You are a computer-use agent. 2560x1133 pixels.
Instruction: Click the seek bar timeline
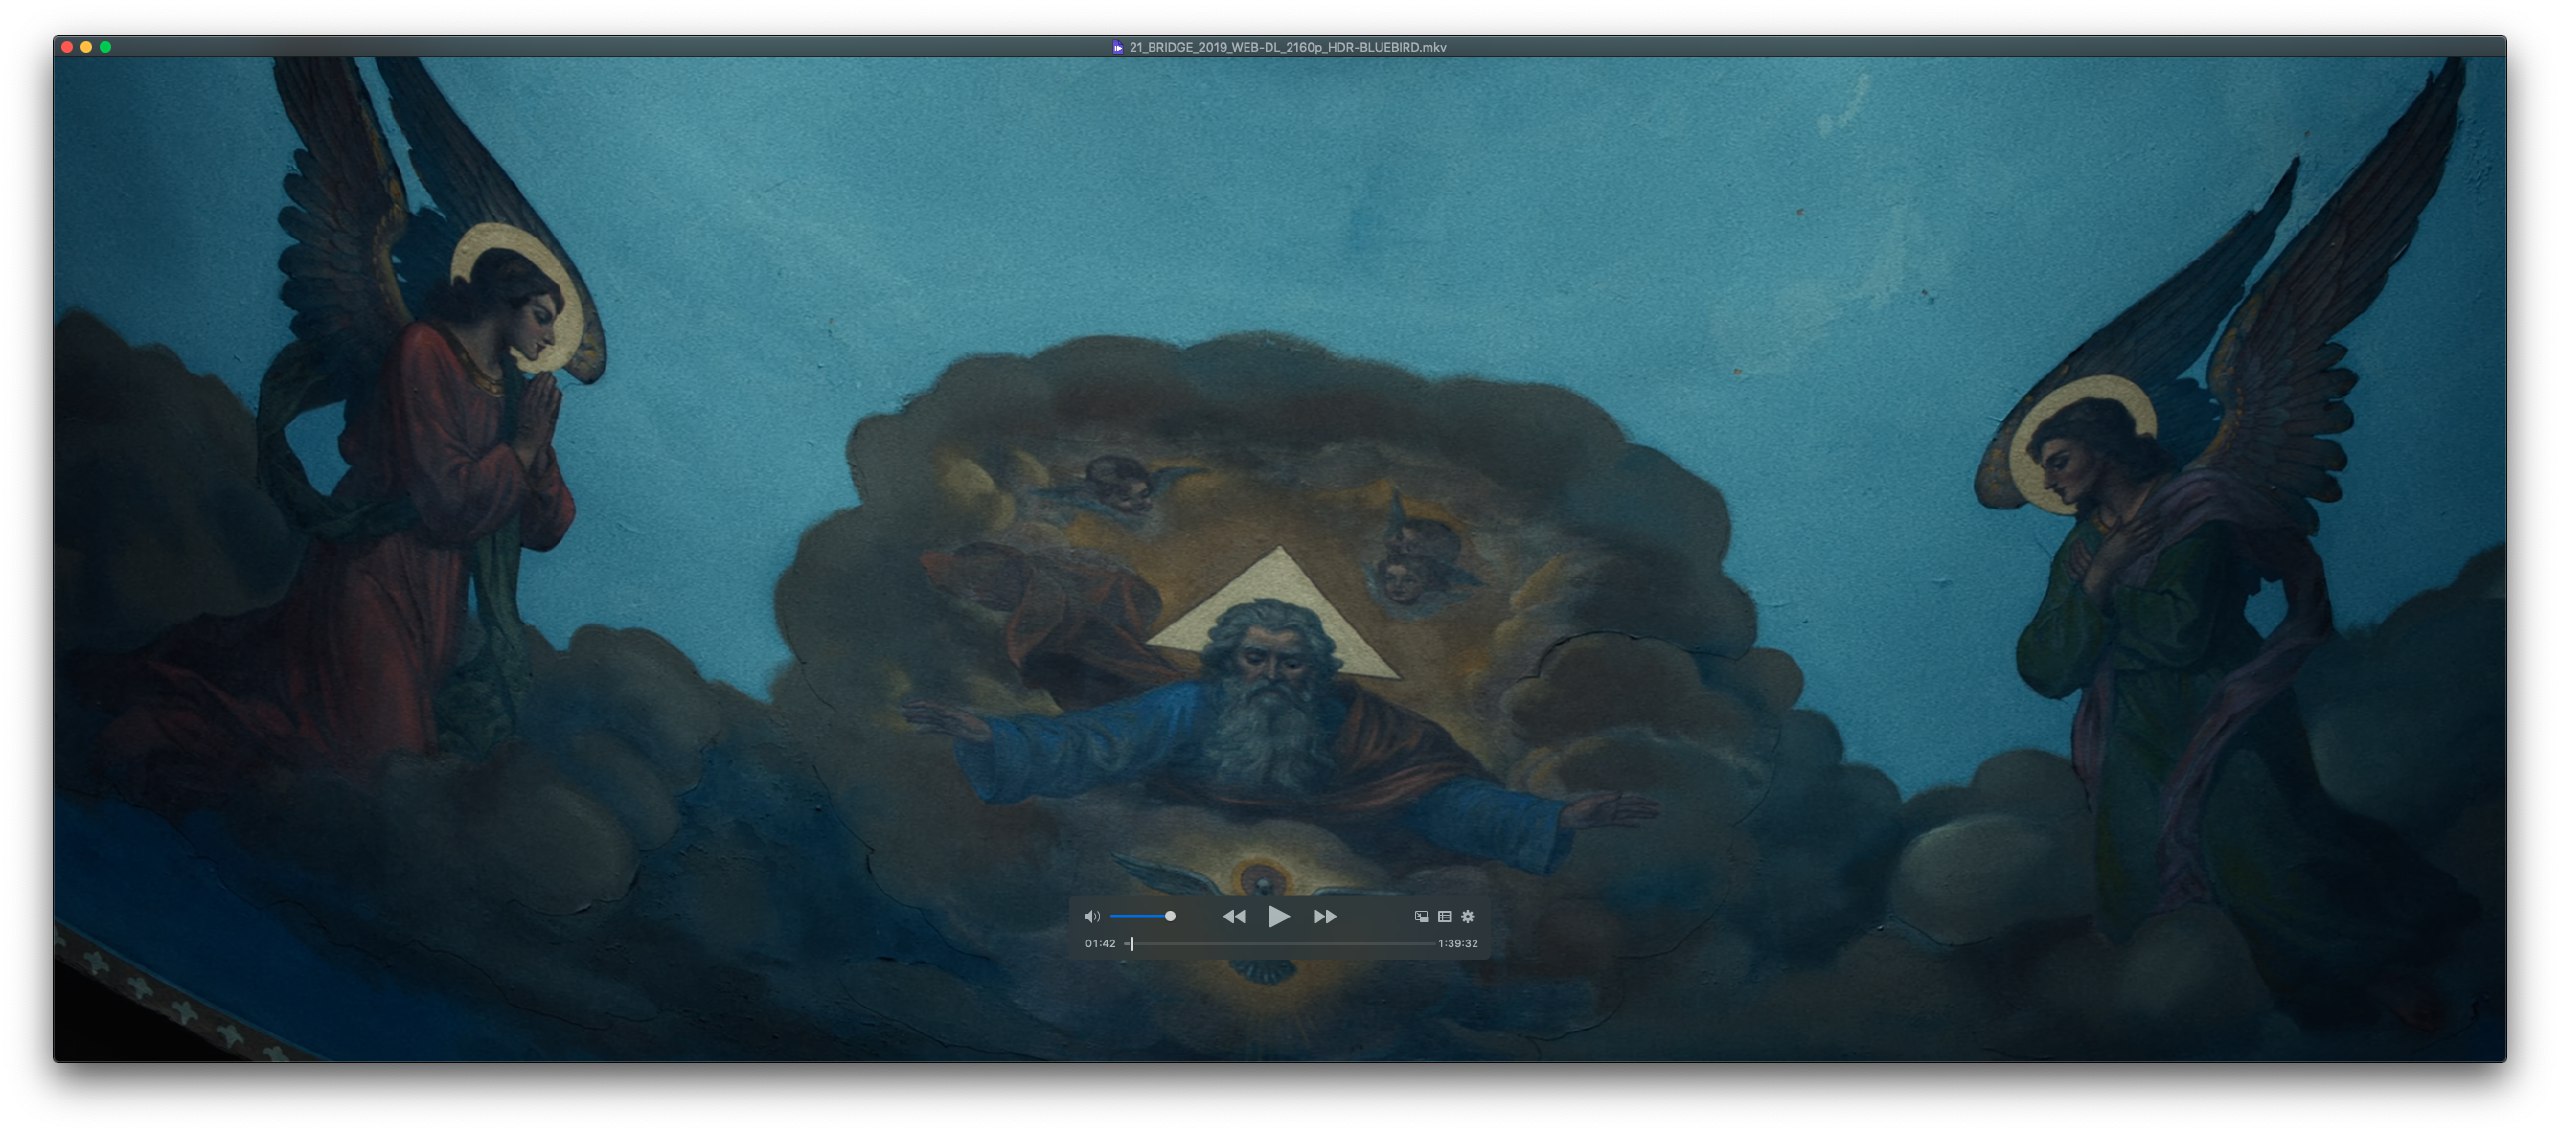click(1280, 943)
